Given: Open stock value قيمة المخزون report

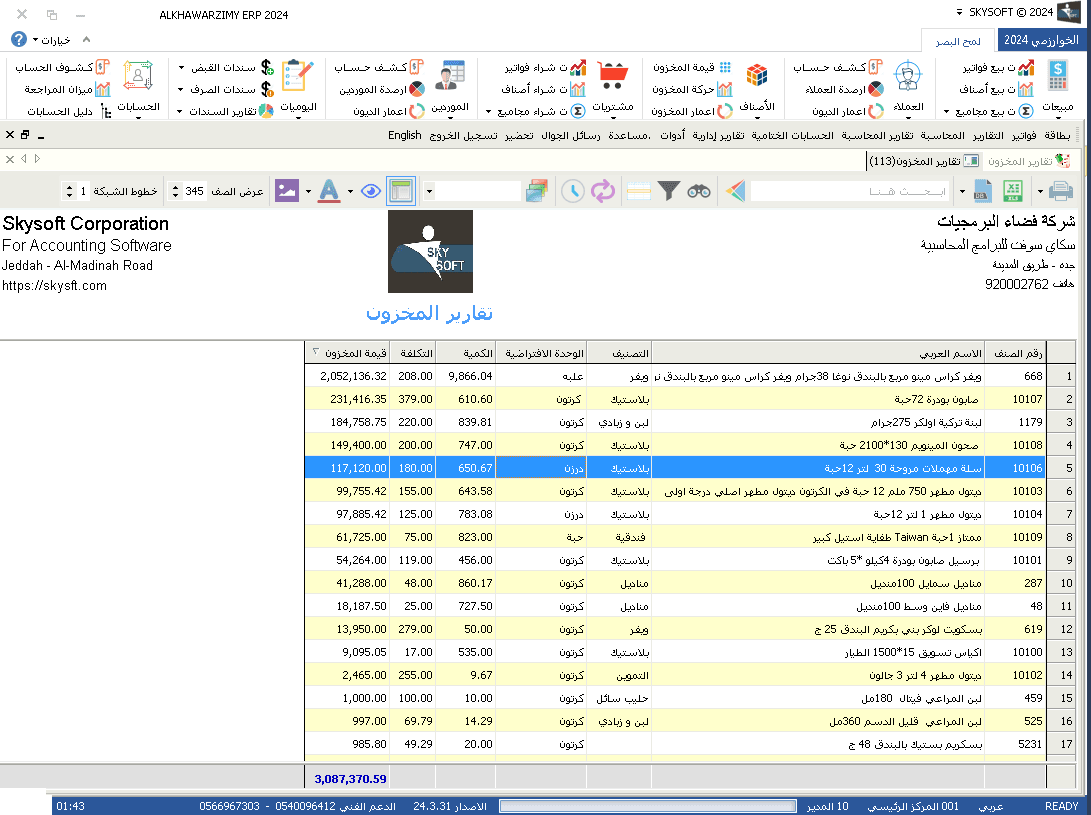Looking at the screenshot, I should [692, 68].
